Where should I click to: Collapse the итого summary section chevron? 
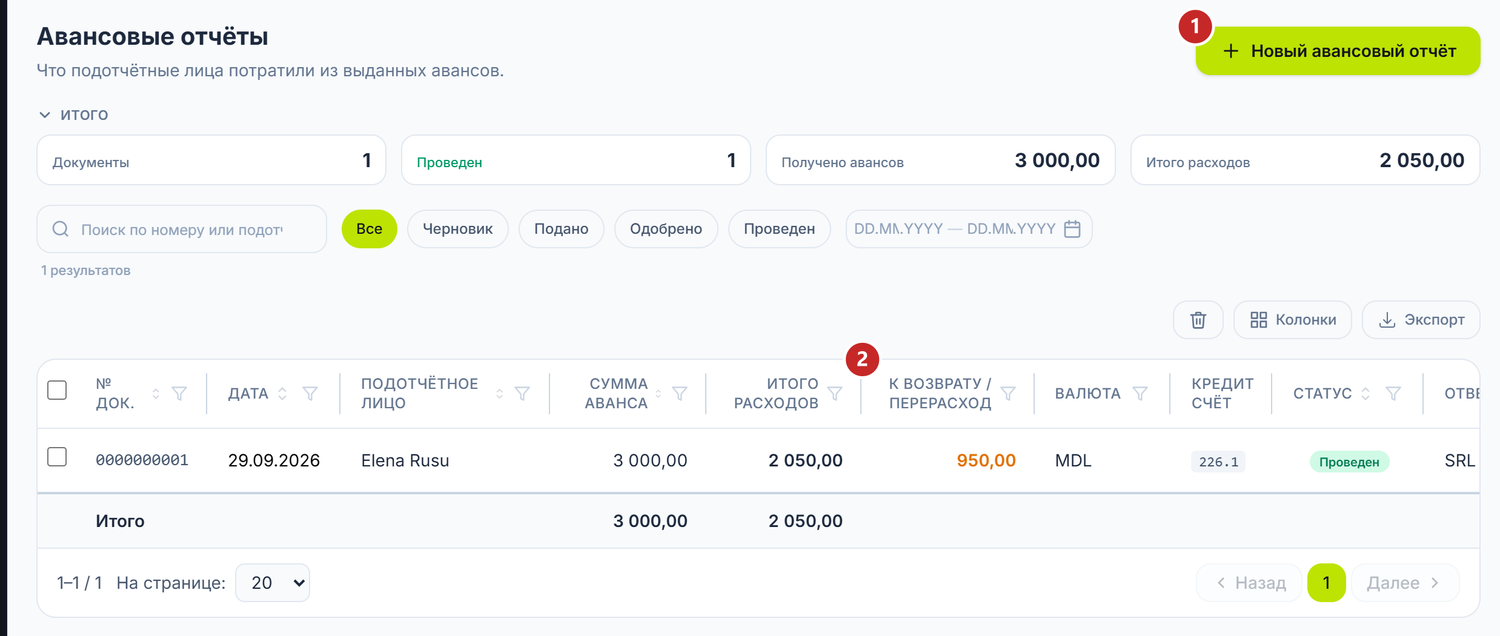pos(44,115)
